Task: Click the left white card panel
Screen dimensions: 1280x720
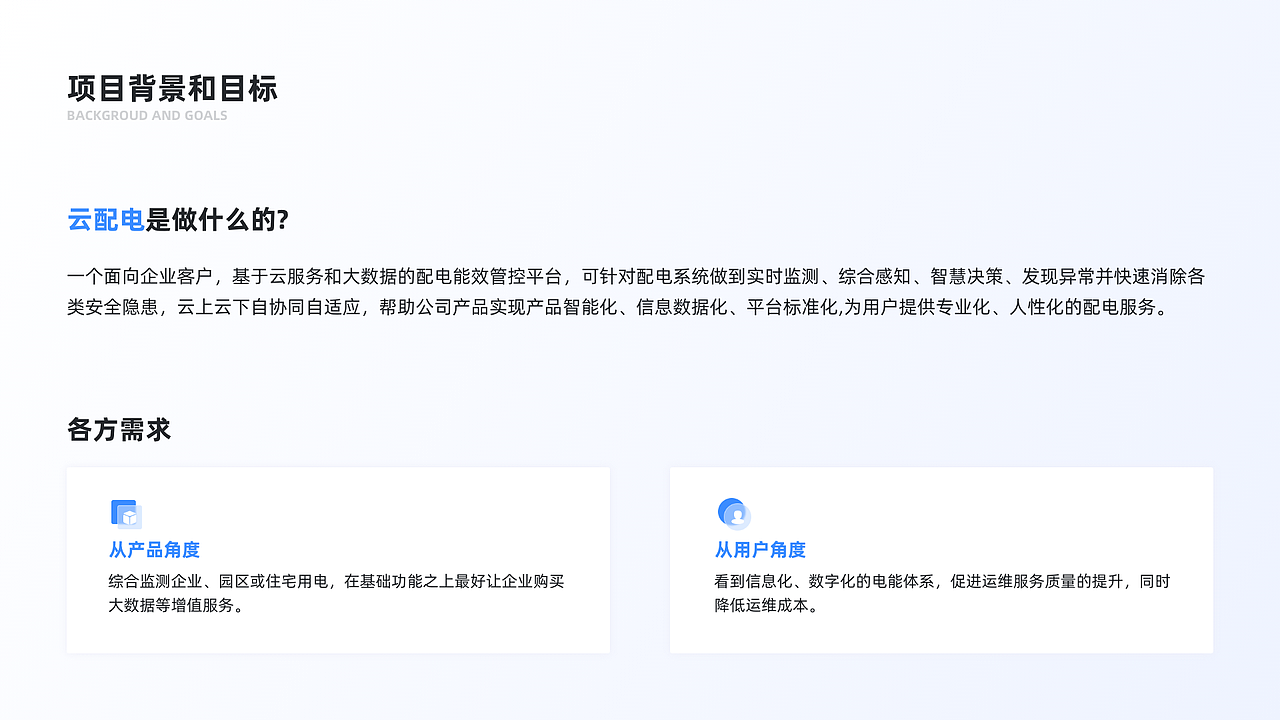Action: tap(338, 560)
